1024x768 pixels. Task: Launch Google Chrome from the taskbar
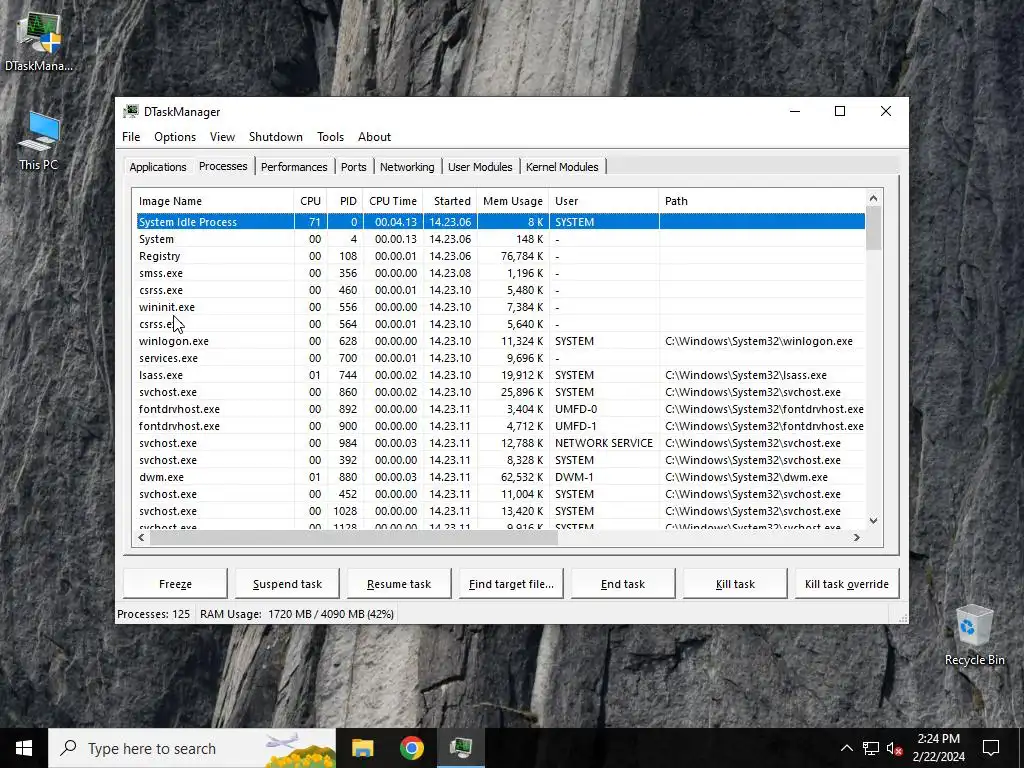[411, 748]
